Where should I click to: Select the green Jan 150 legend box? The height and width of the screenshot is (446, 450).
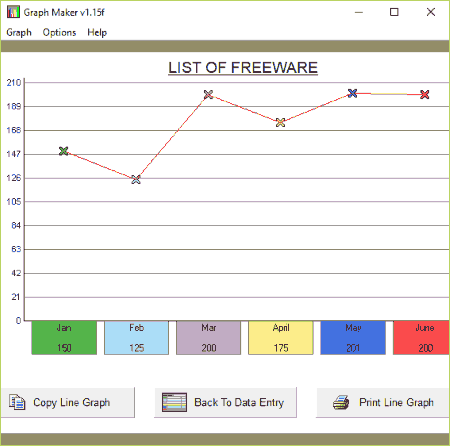(x=64, y=338)
